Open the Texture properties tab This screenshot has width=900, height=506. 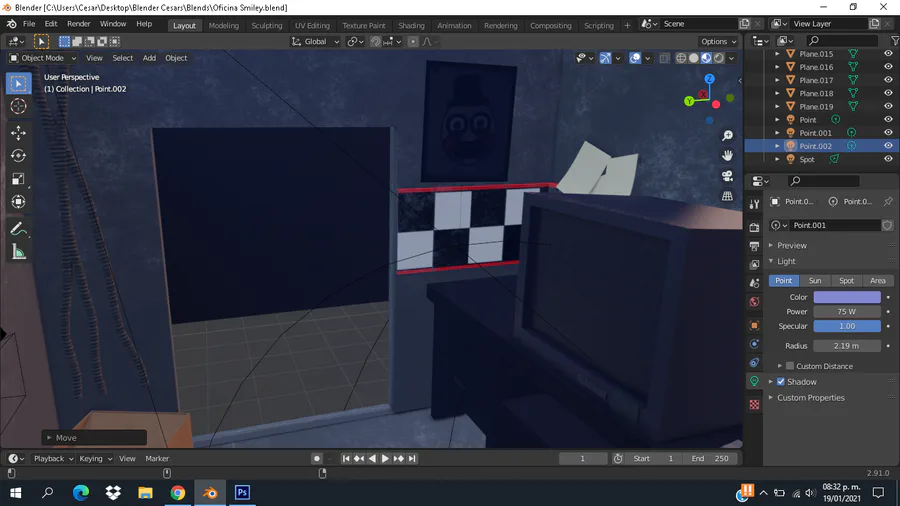[x=754, y=404]
